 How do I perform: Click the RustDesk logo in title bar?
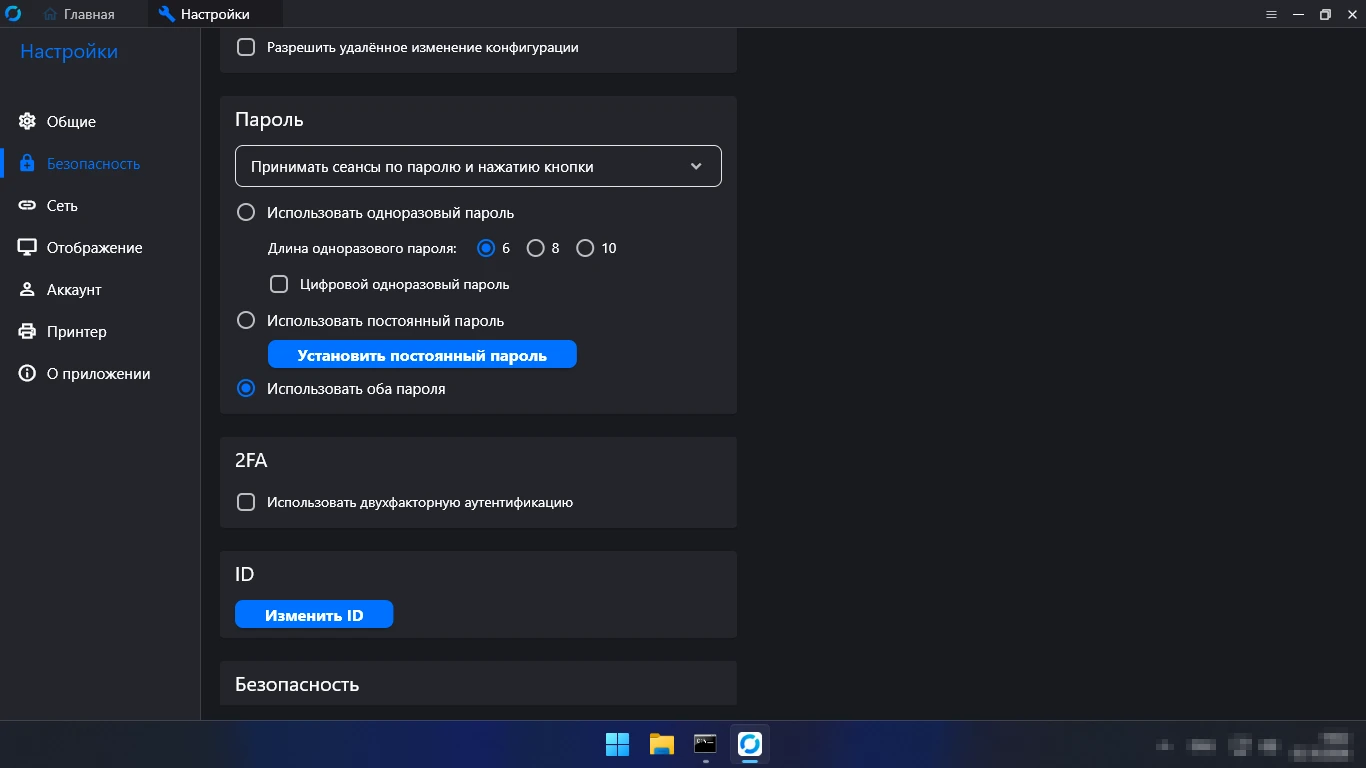[14, 14]
